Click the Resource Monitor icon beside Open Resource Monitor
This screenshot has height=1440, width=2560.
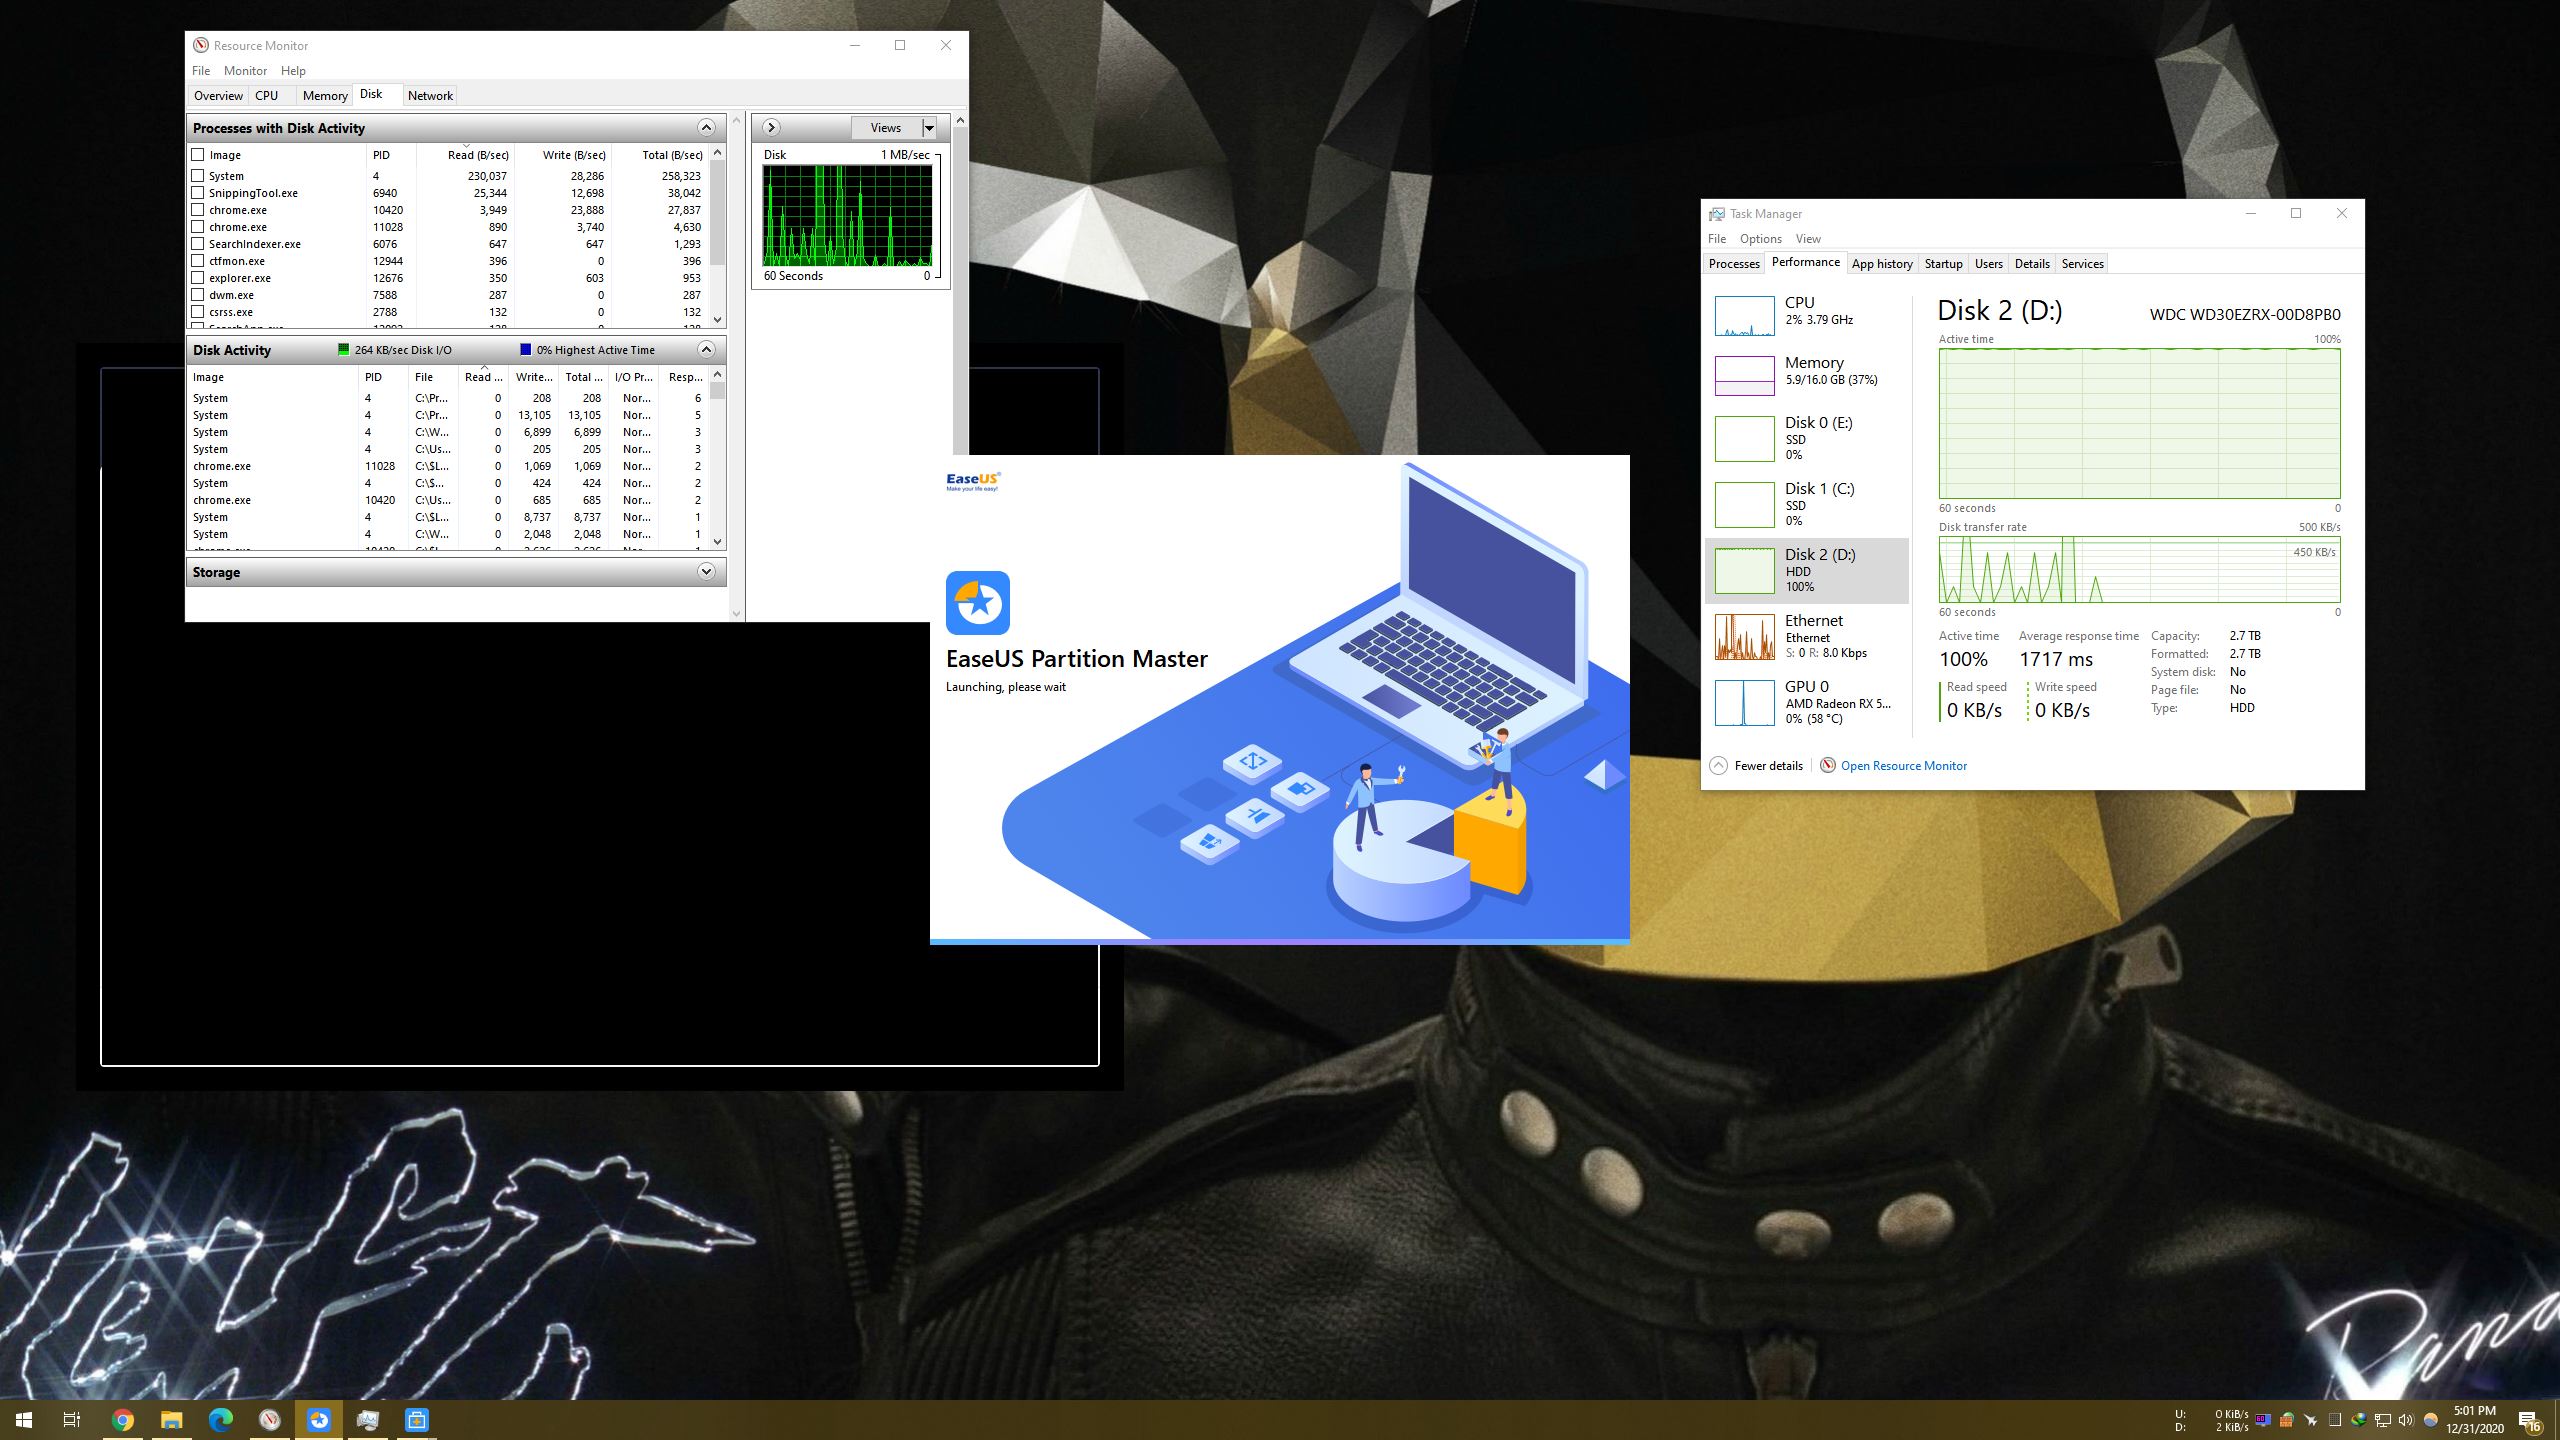click(1828, 765)
